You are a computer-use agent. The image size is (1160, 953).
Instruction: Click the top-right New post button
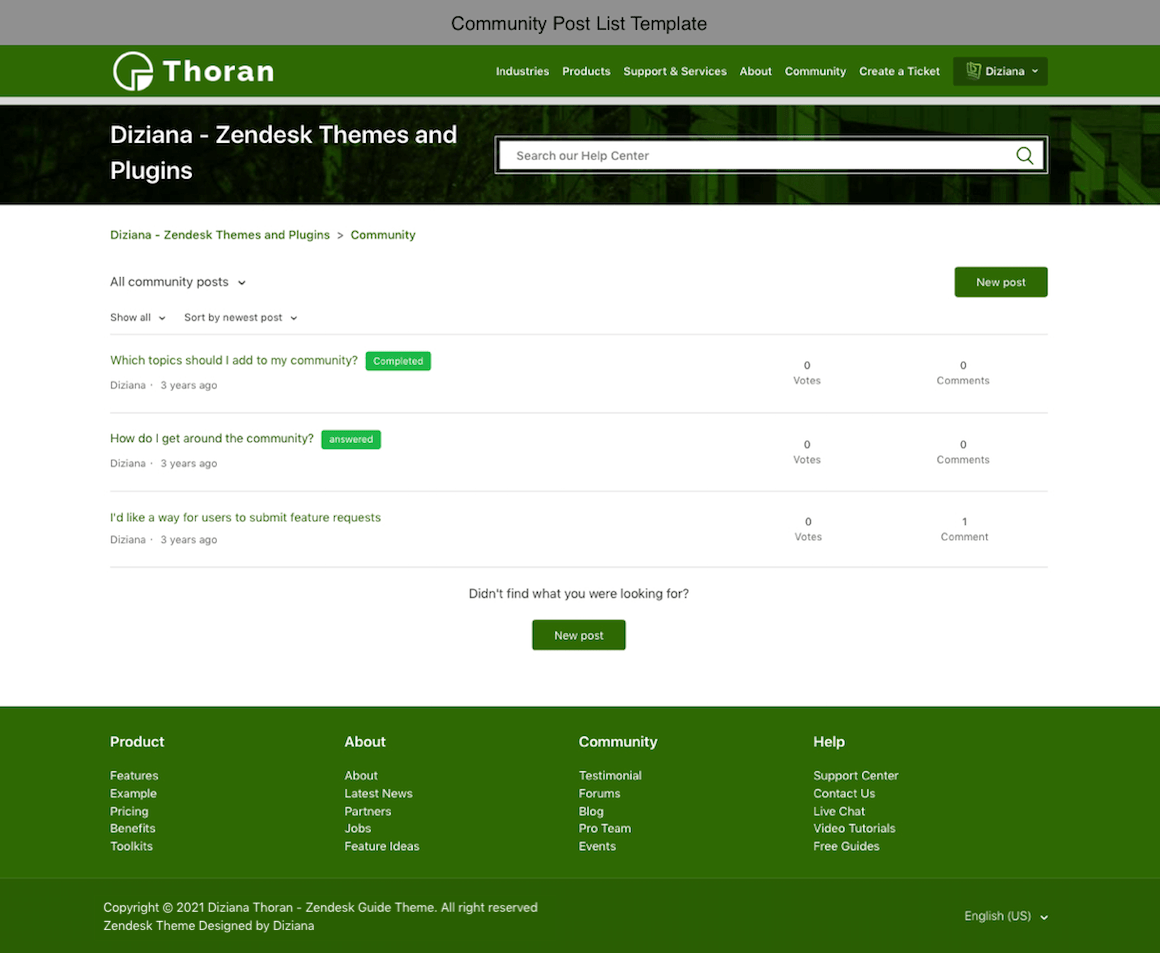(1000, 282)
